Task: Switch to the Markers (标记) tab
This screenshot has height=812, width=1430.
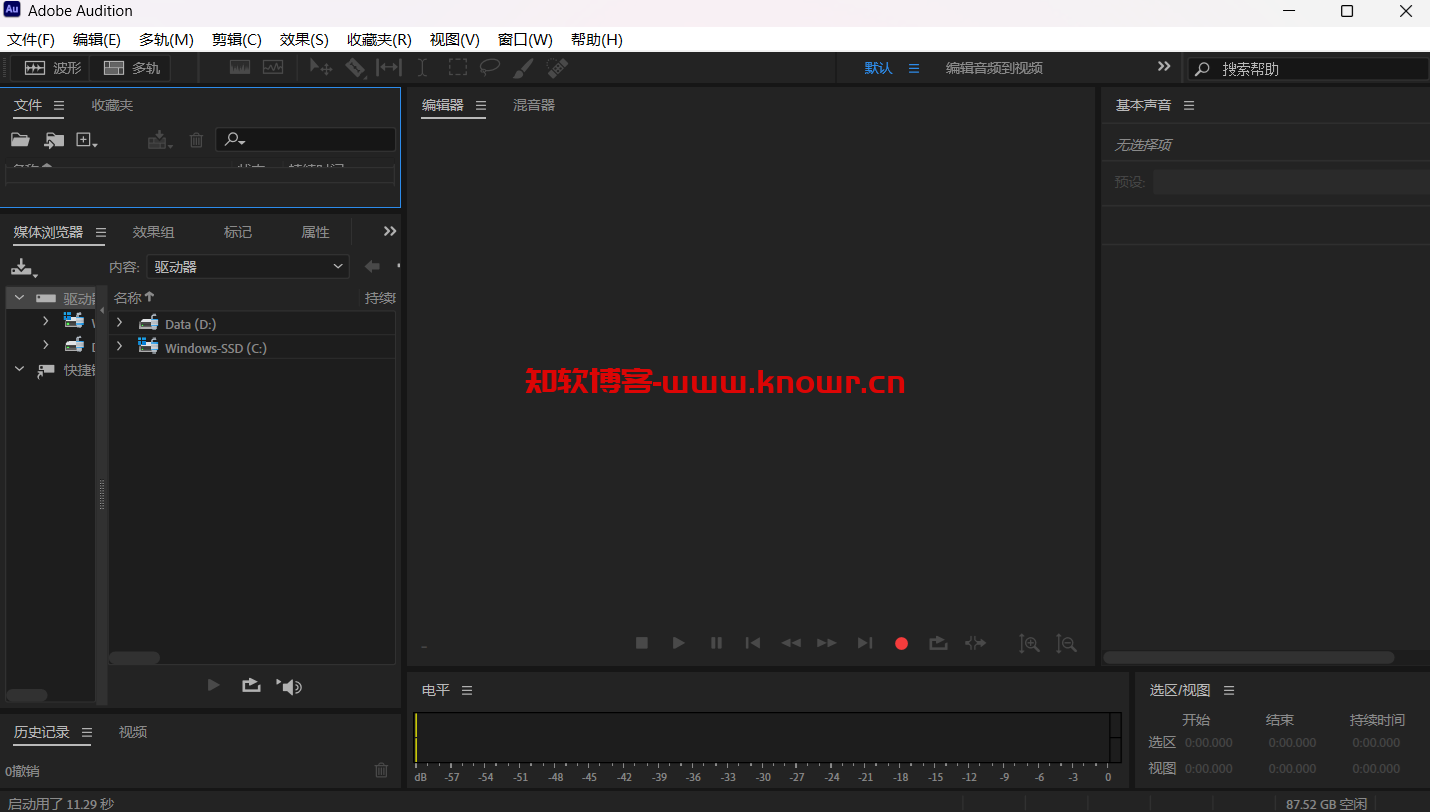Action: (238, 232)
